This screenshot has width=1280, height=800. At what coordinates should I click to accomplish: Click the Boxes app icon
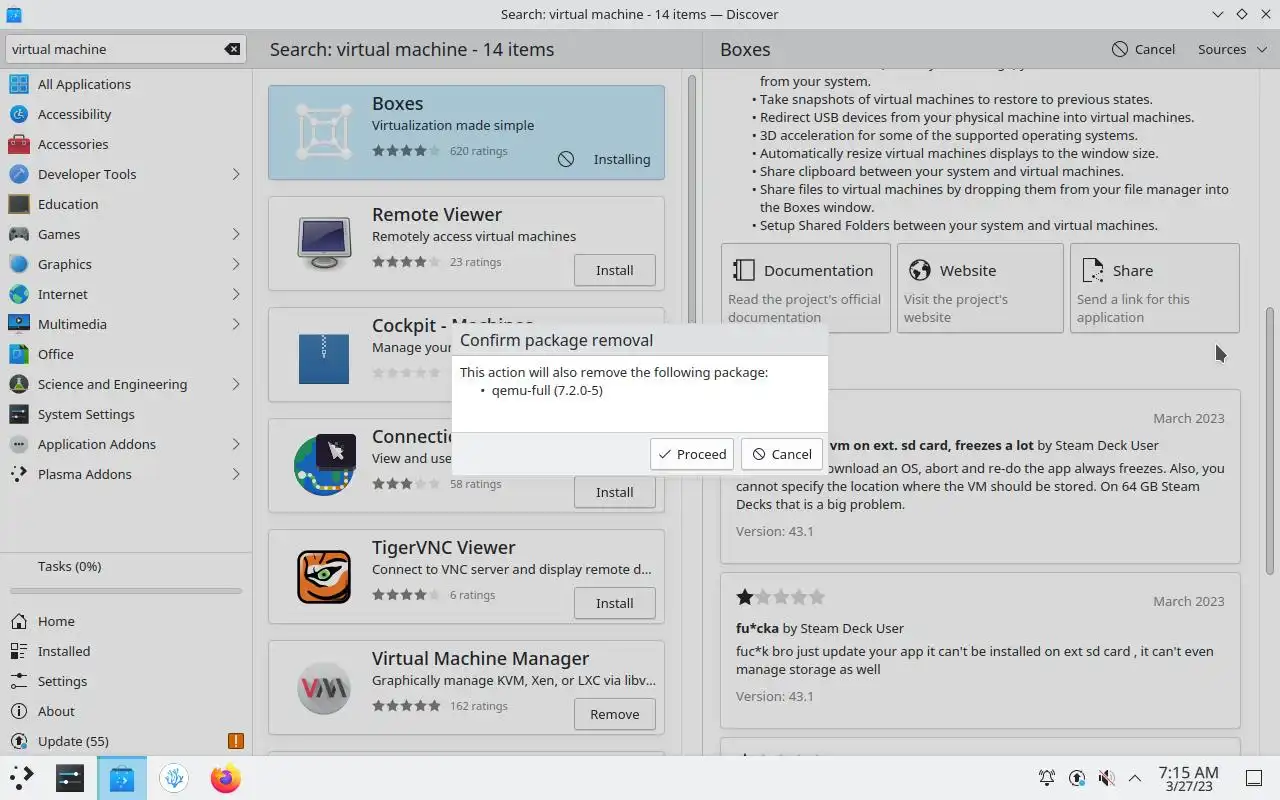click(x=324, y=132)
